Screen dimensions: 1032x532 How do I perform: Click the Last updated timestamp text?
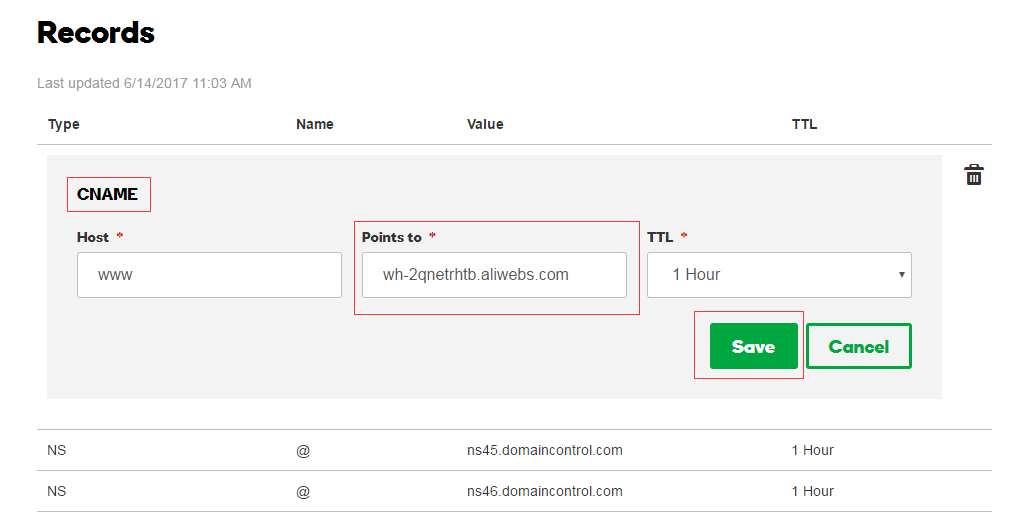144,83
